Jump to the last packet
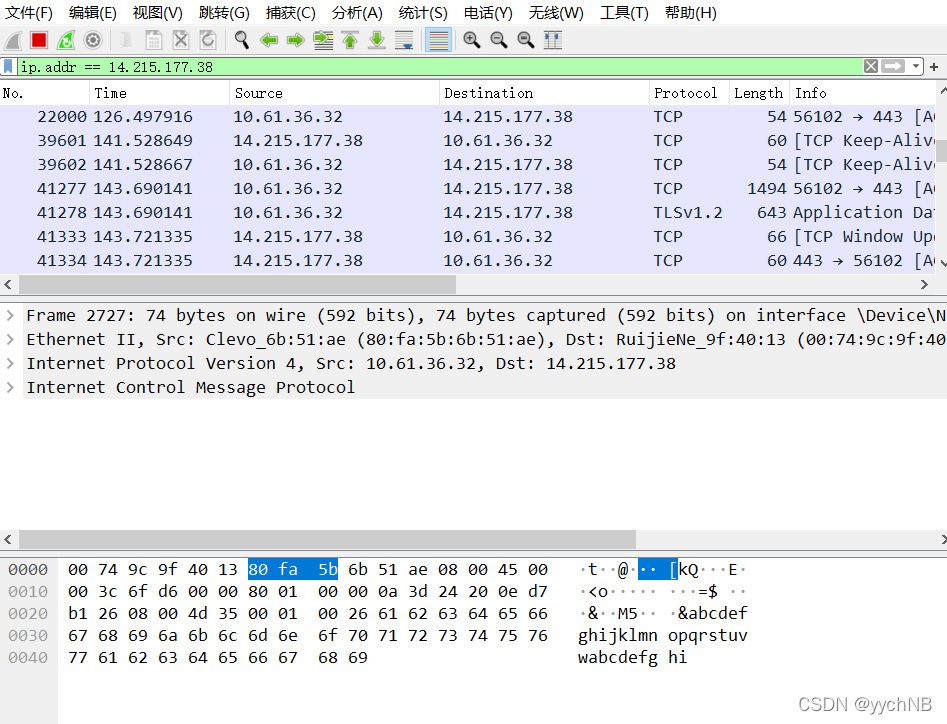 pyautogui.click(x=377, y=40)
